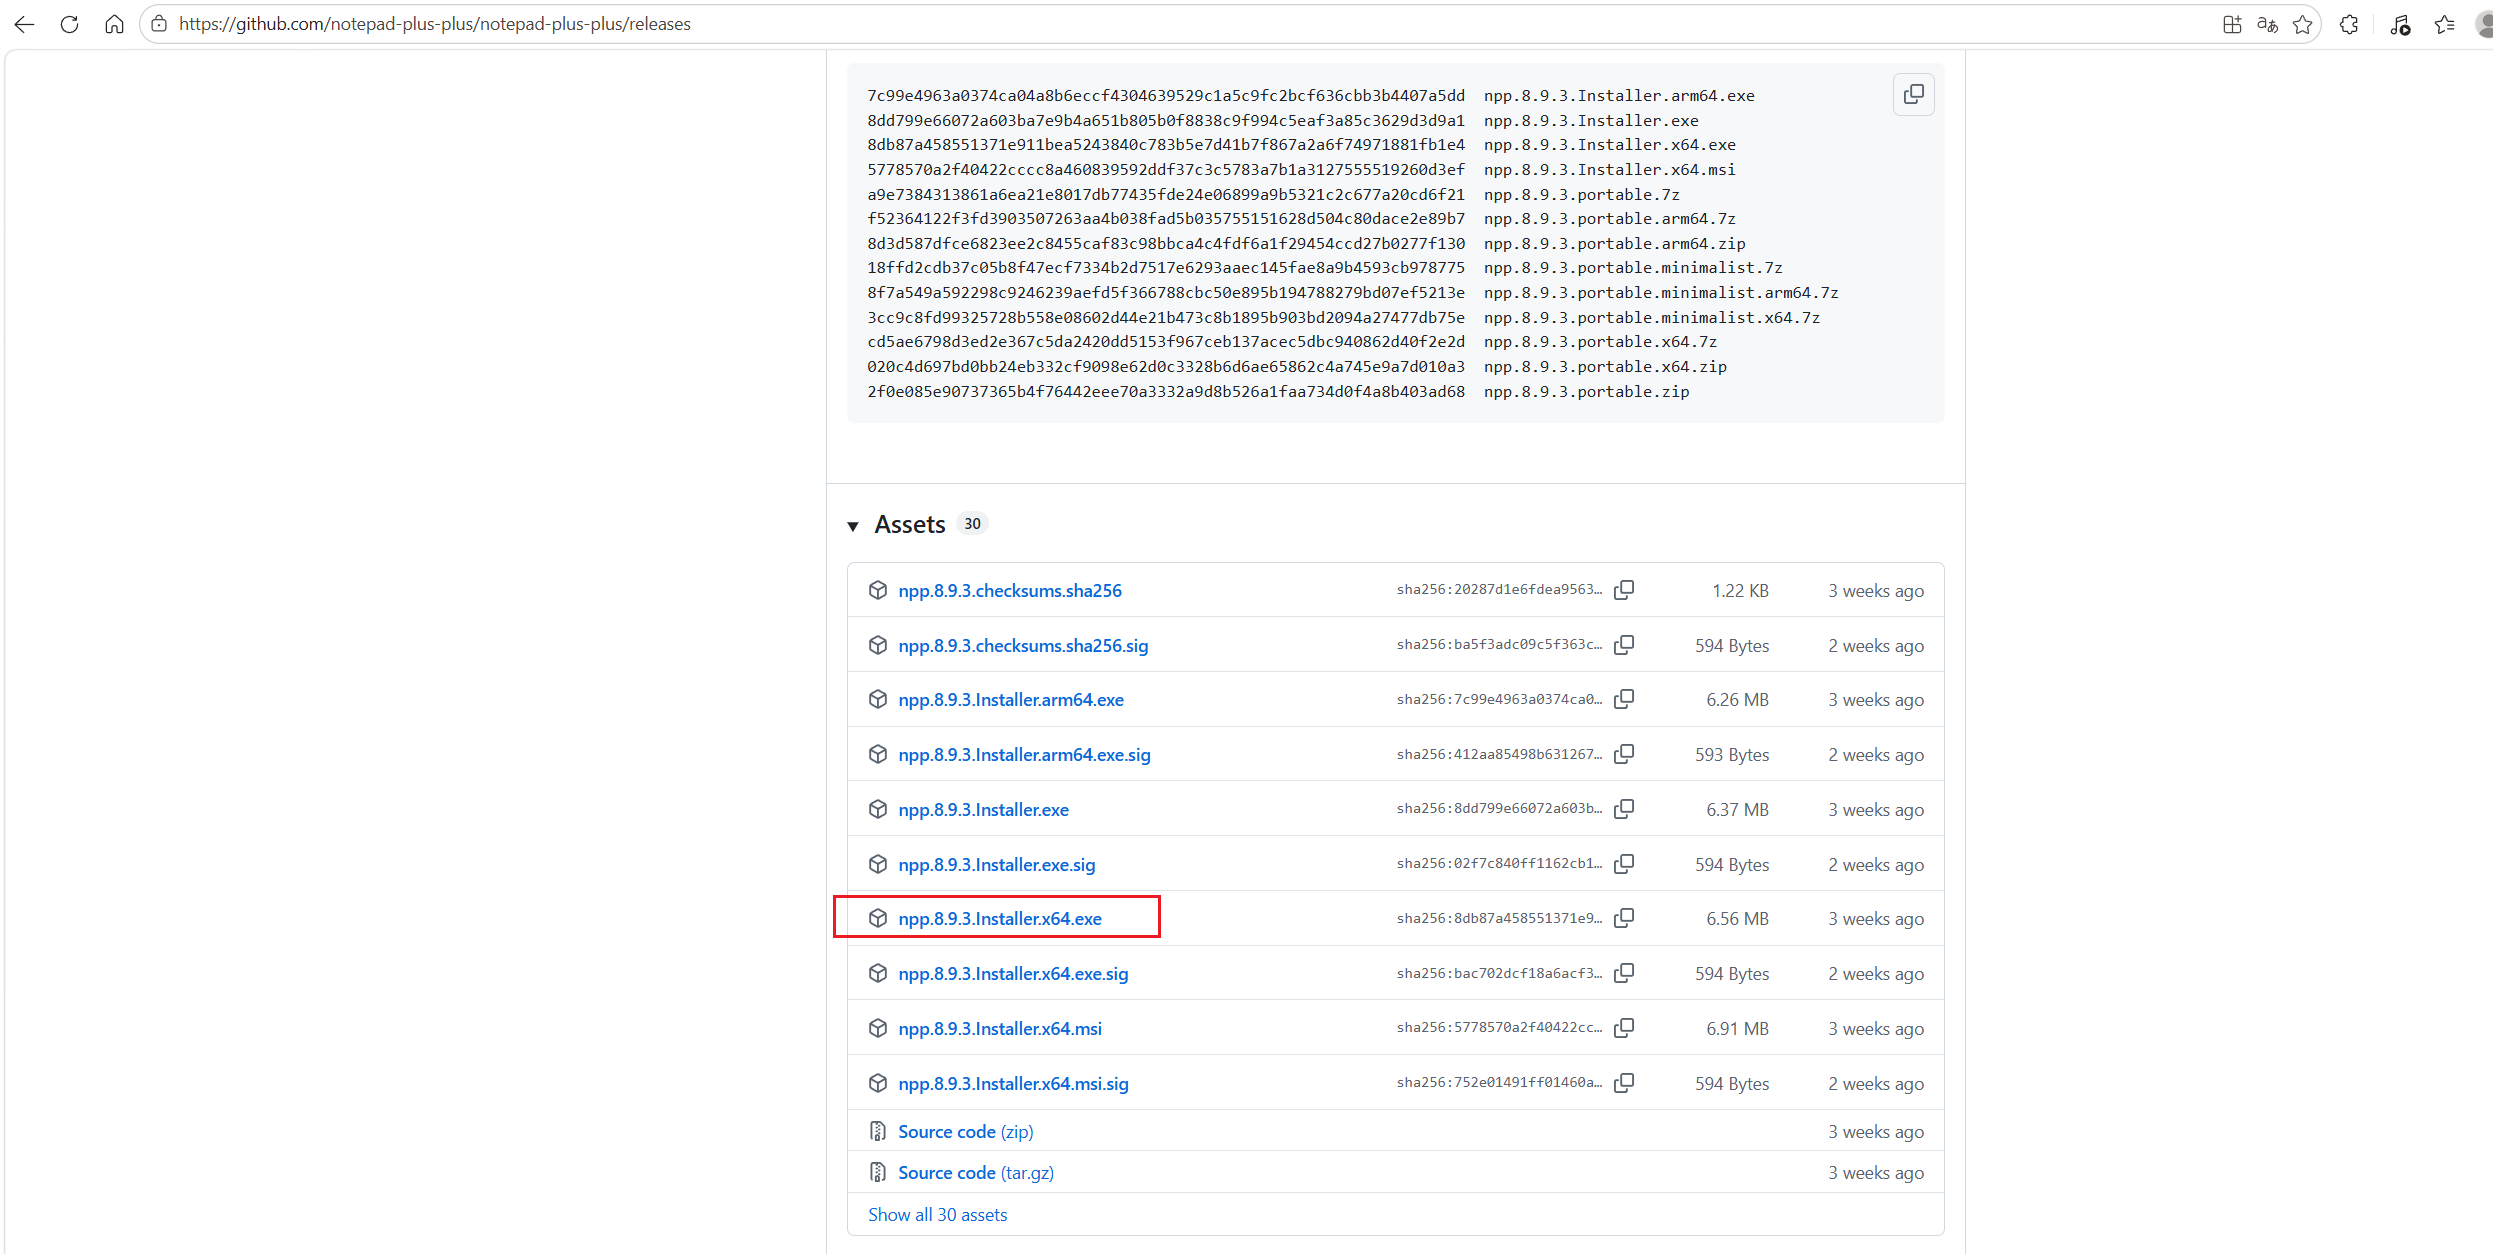The height and width of the screenshot is (1254, 2493).
Task: Download Source code (zip)
Action: tap(965, 1131)
